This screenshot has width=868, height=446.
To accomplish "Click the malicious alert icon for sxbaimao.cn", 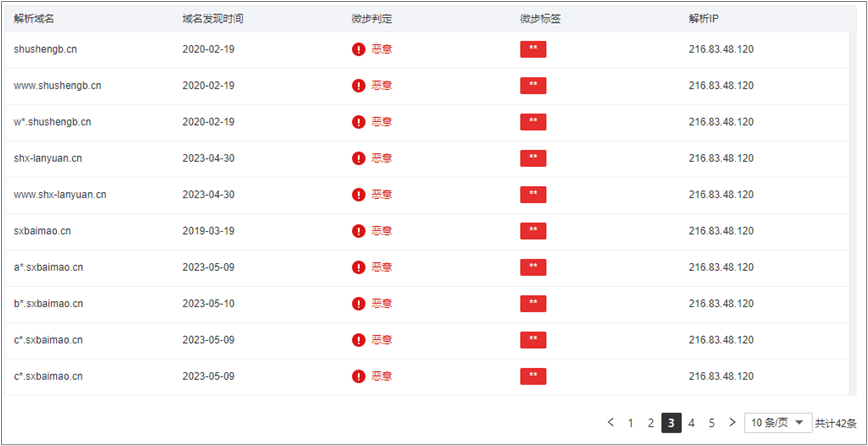I will (x=358, y=231).
